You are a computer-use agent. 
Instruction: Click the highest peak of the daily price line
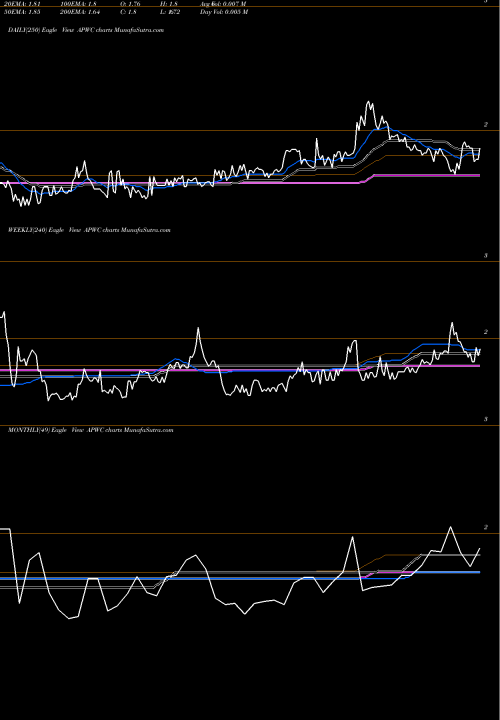click(x=369, y=102)
